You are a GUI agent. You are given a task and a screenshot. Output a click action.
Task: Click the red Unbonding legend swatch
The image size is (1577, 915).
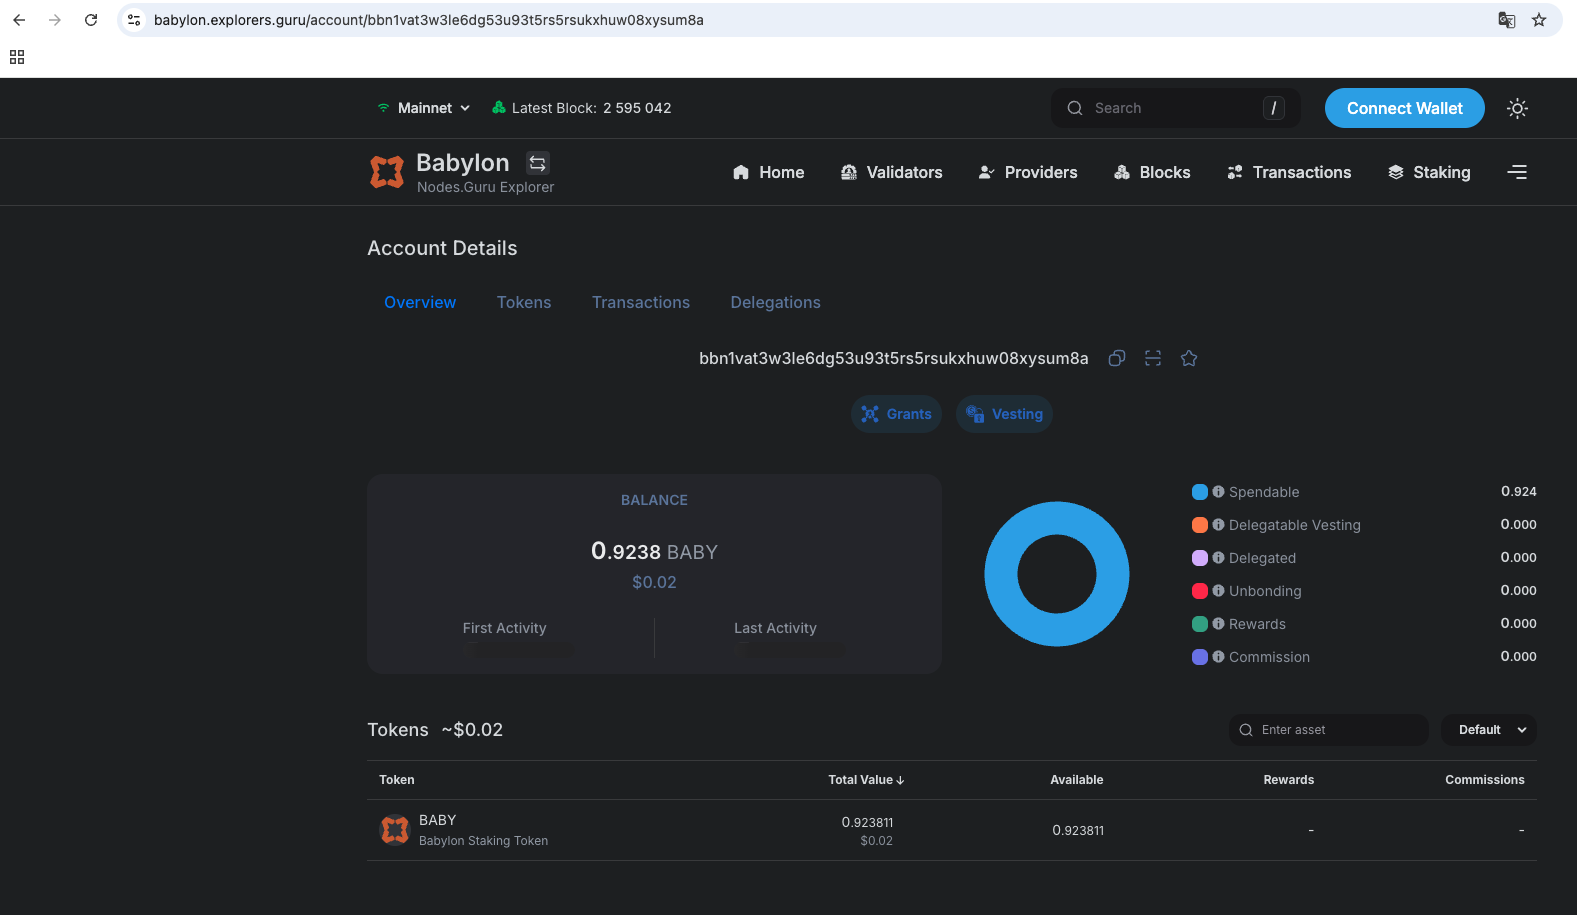coord(1200,591)
